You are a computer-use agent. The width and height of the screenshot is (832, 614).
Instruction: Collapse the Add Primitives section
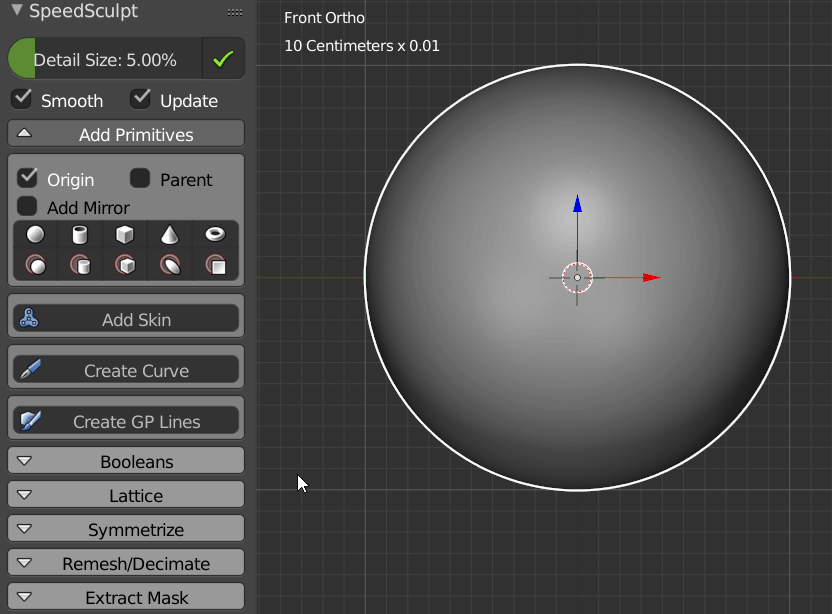(x=125, y=133)
